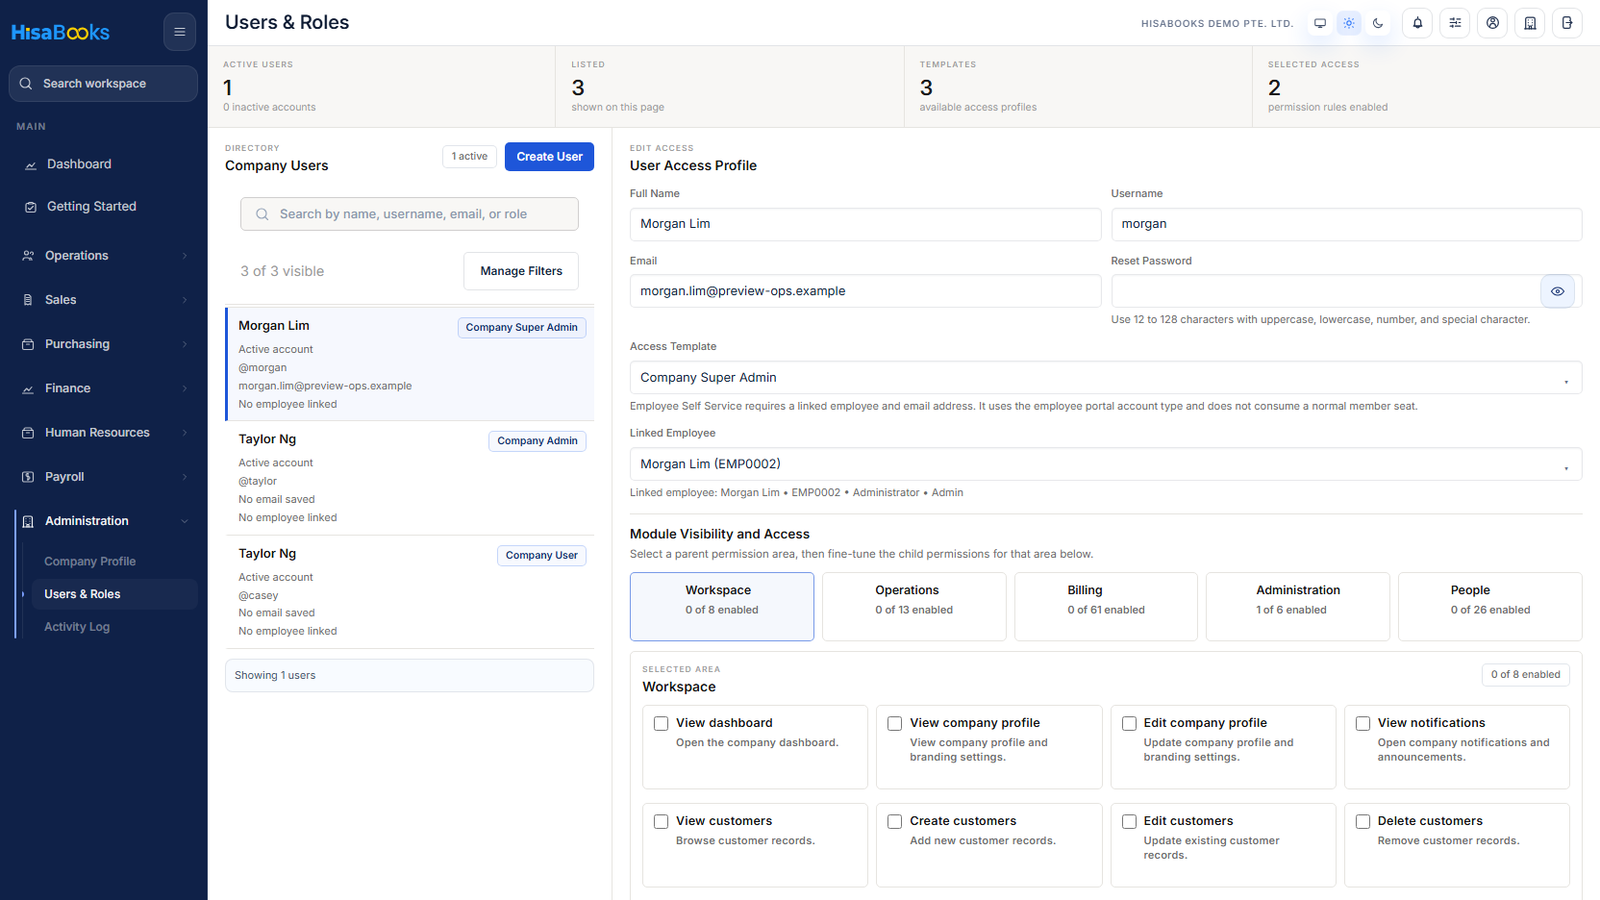Open Company Profile submenu item
The height and width of the screenshot is (900, 1600).
(x=114, y=562)
